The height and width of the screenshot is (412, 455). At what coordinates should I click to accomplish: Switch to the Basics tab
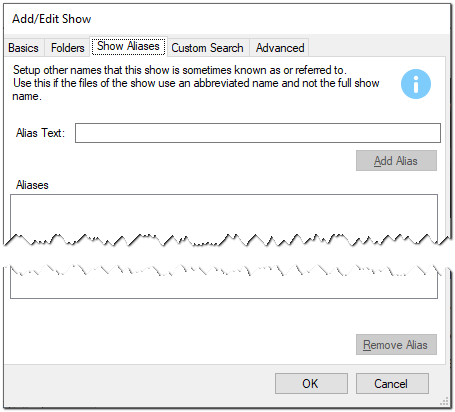(23, 48)
